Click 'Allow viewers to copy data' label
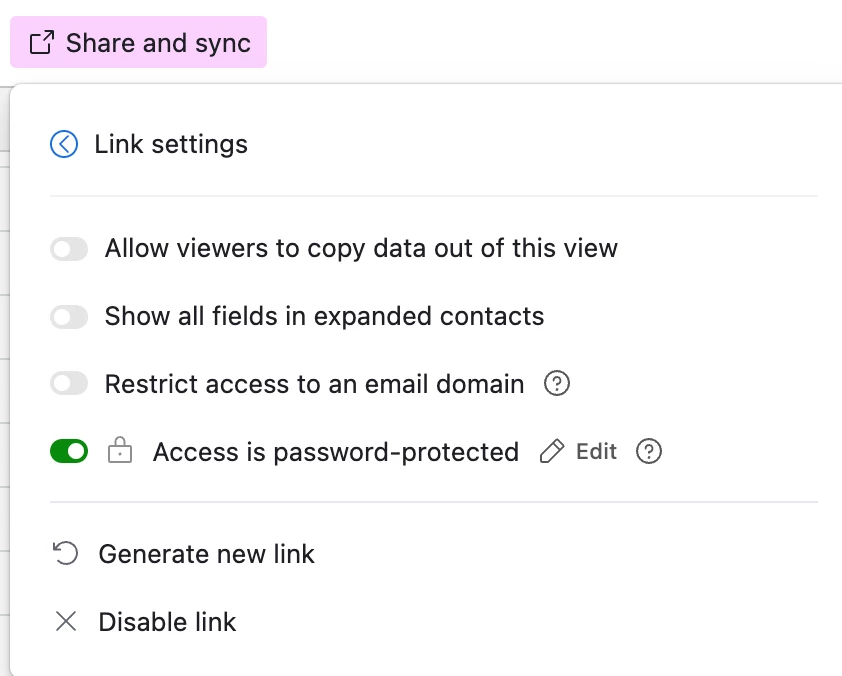The image size is (842, 676). click(361, 249)
